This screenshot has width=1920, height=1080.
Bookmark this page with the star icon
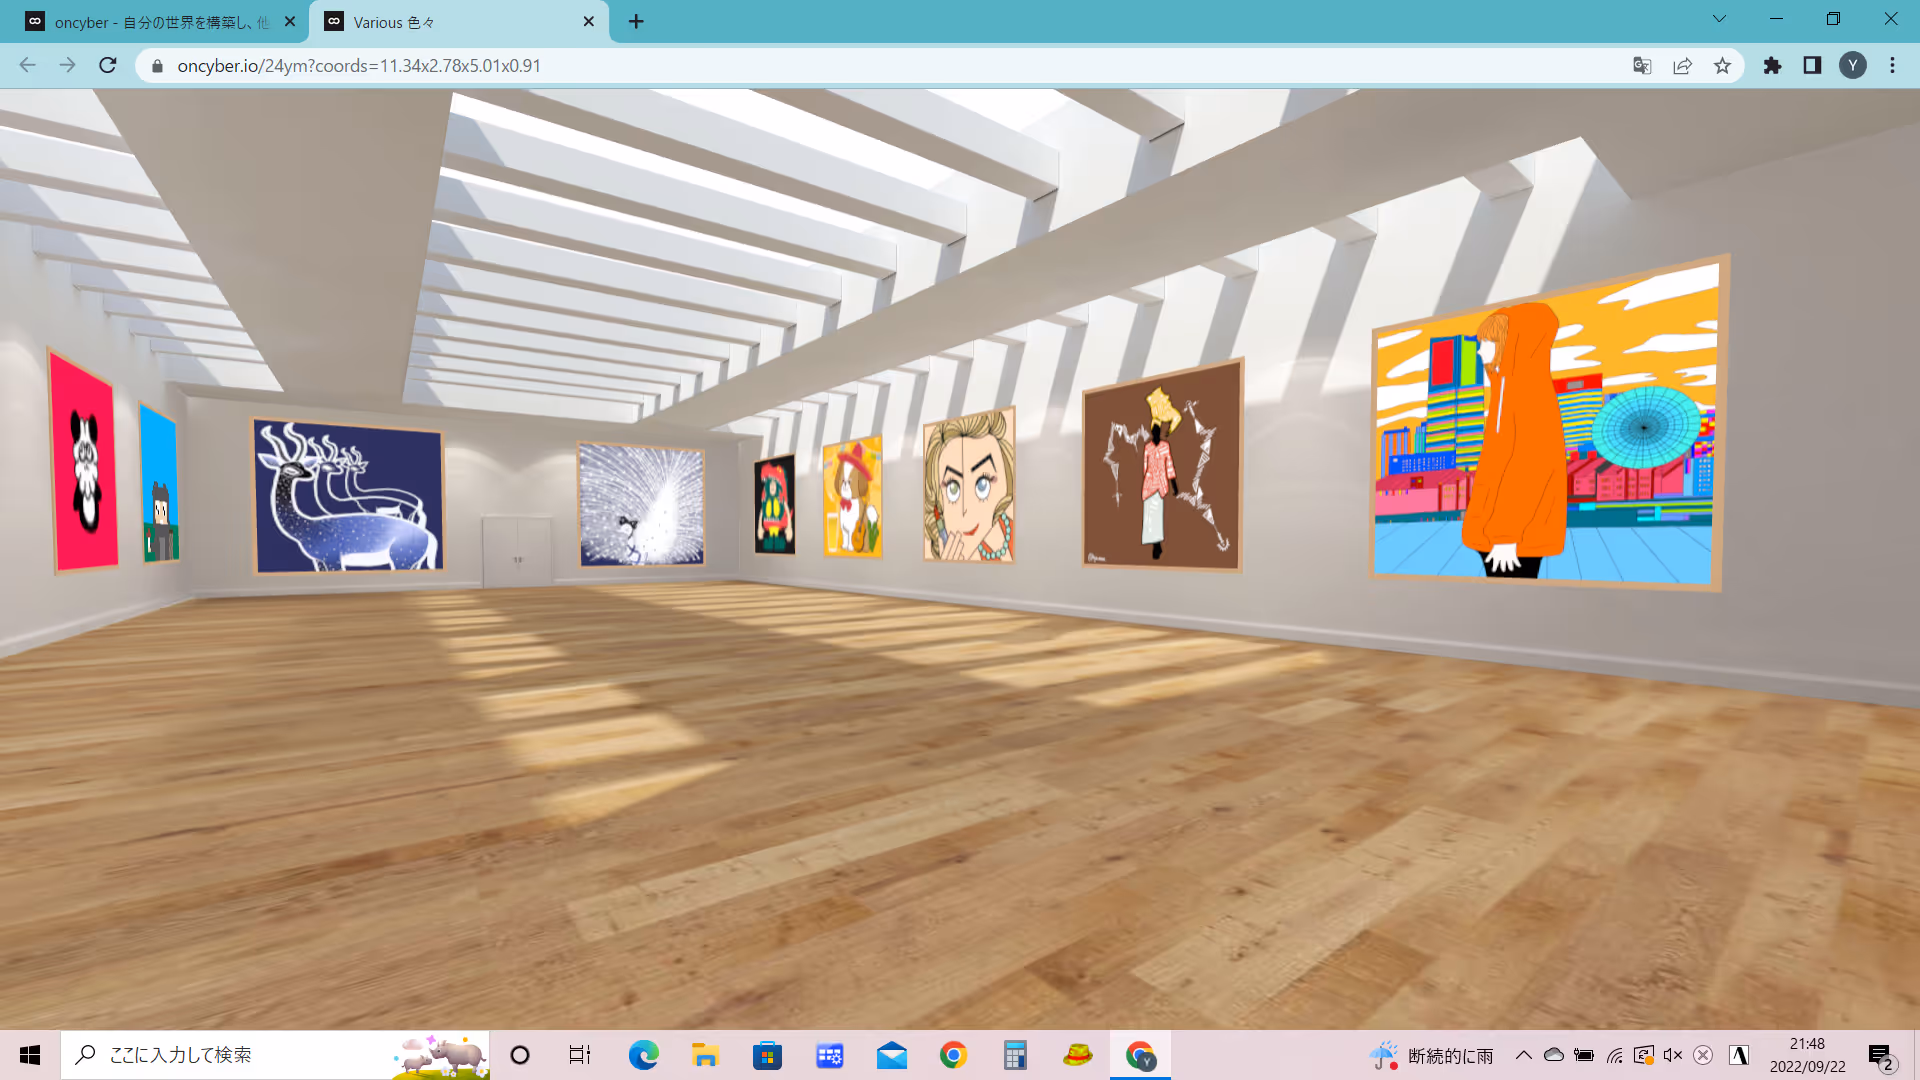point(1722,66)
